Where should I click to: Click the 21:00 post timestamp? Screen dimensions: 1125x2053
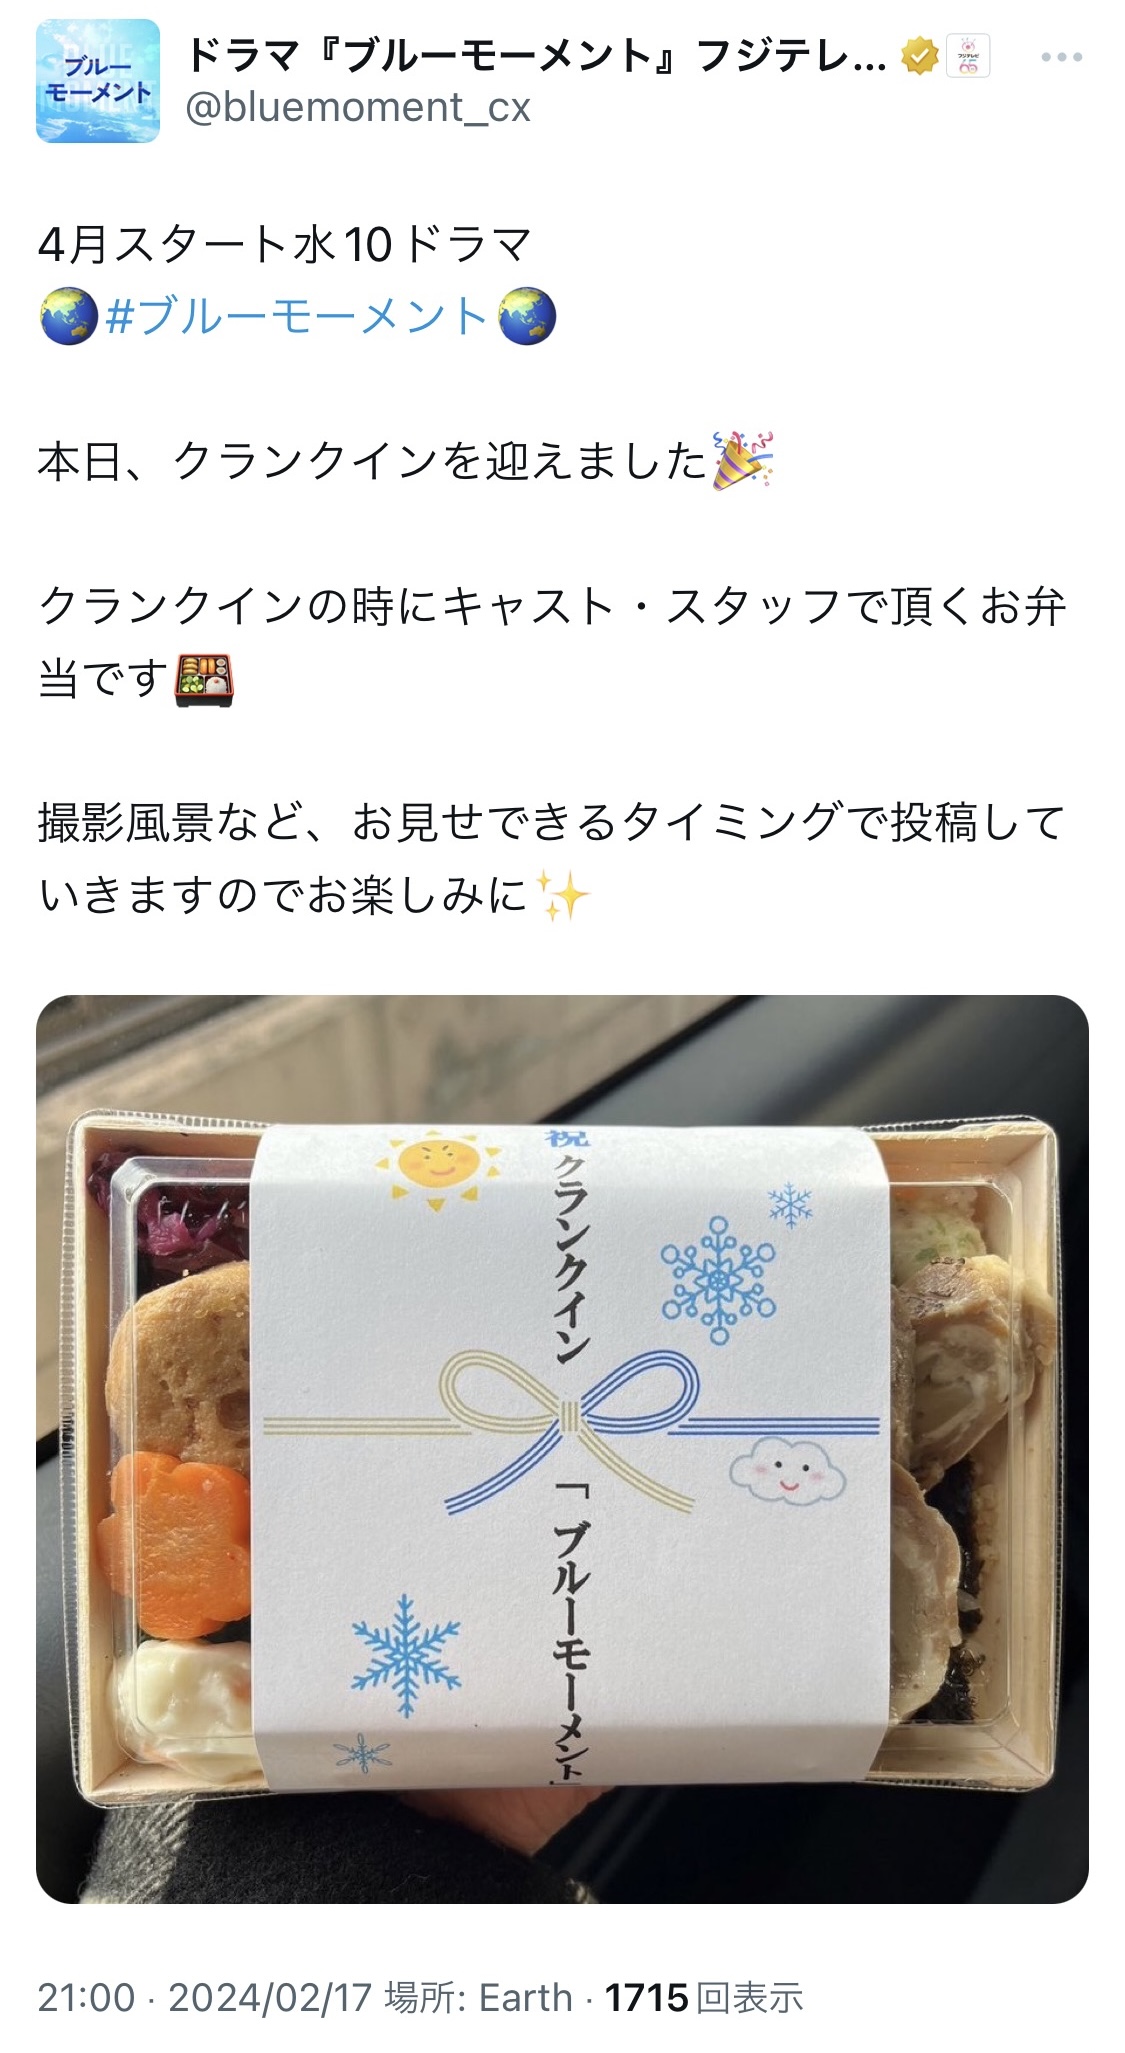86,1998
